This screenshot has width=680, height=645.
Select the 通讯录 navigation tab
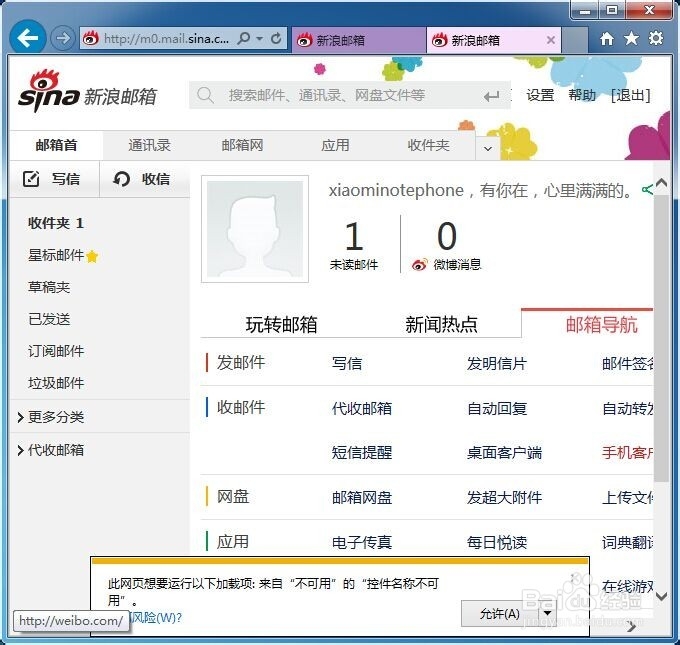[x=149, y=145]
